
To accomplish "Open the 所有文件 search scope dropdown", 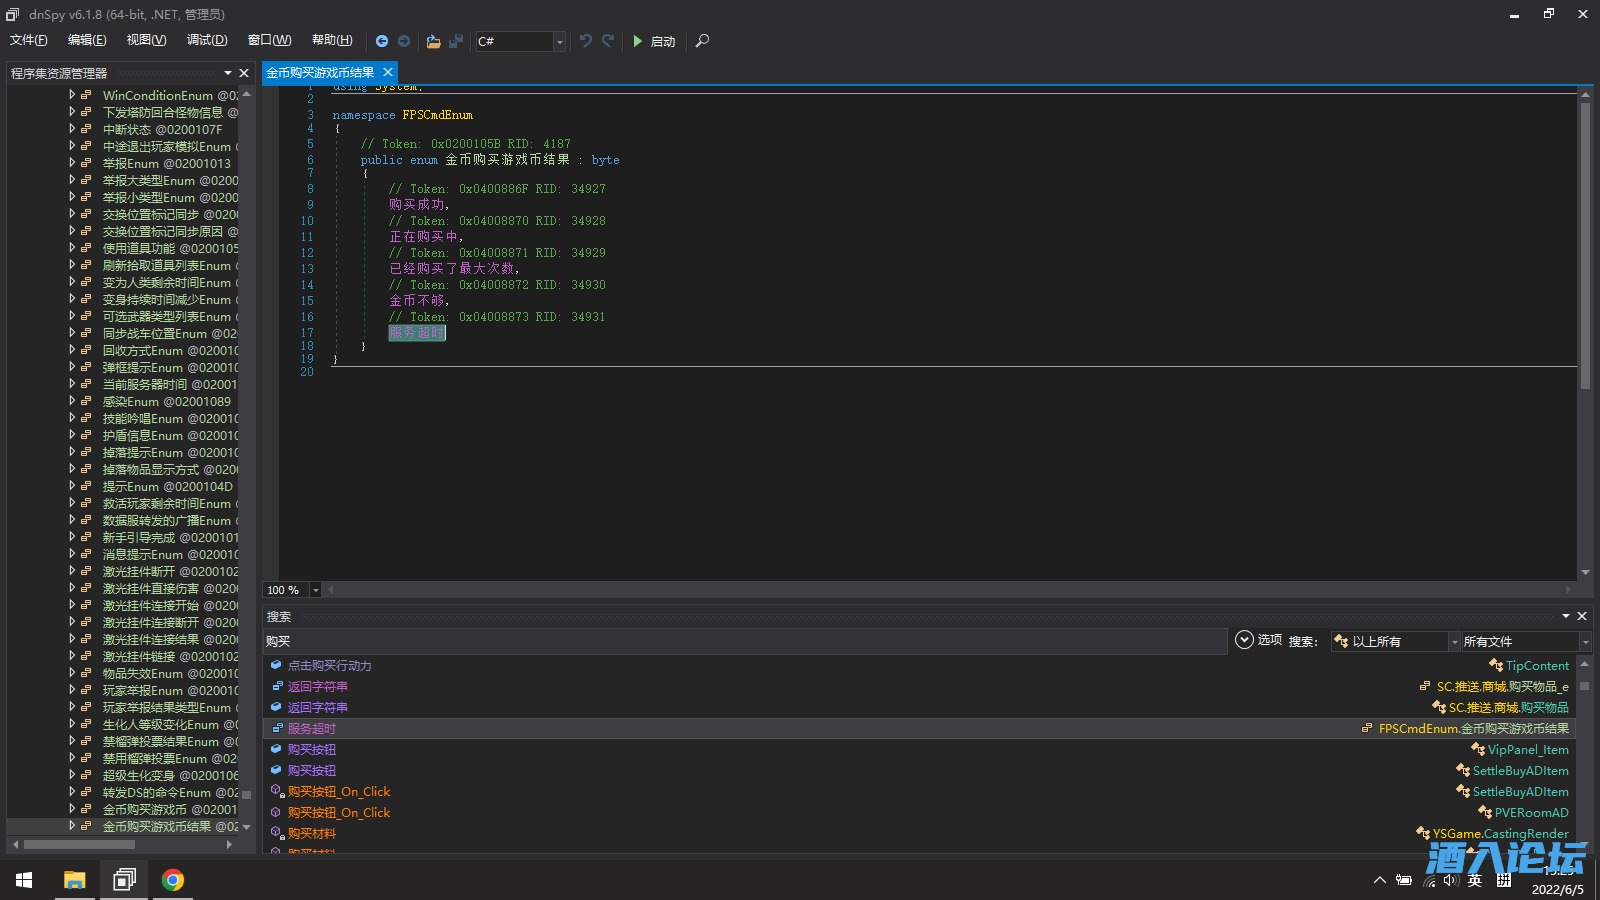I will [x=1584, y=642].
